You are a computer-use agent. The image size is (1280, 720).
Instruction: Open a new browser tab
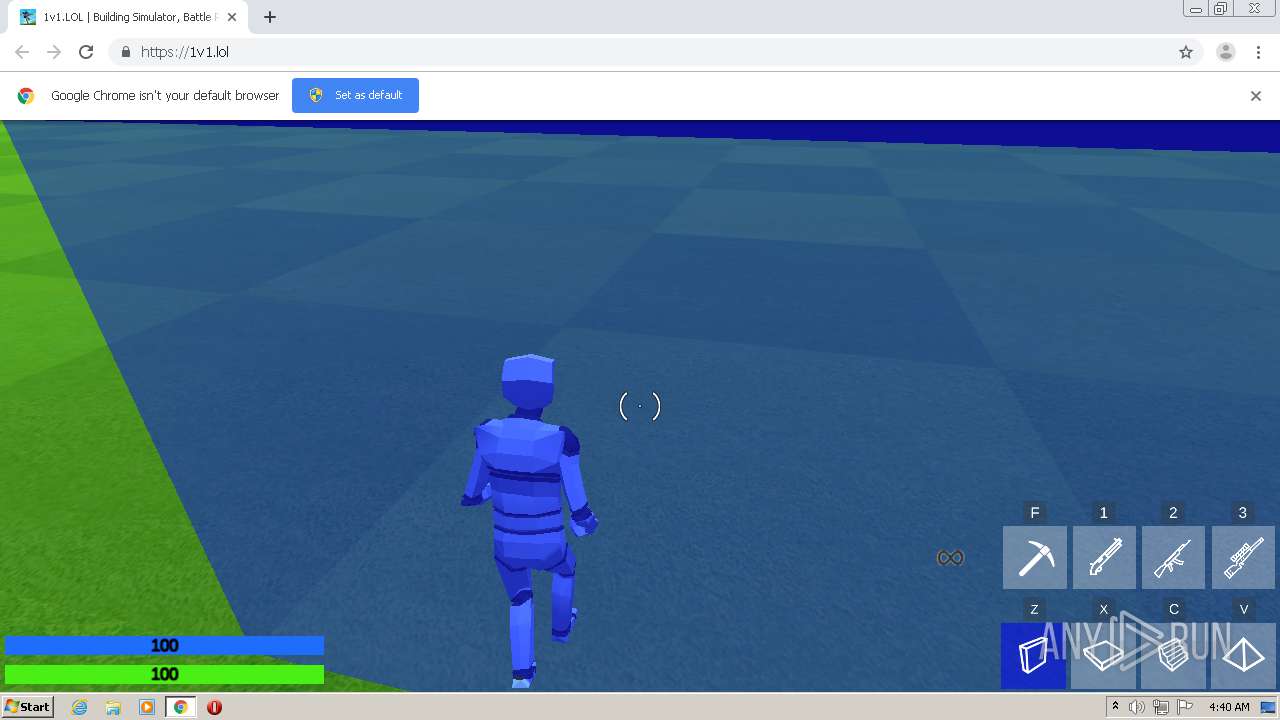point(270,17)
